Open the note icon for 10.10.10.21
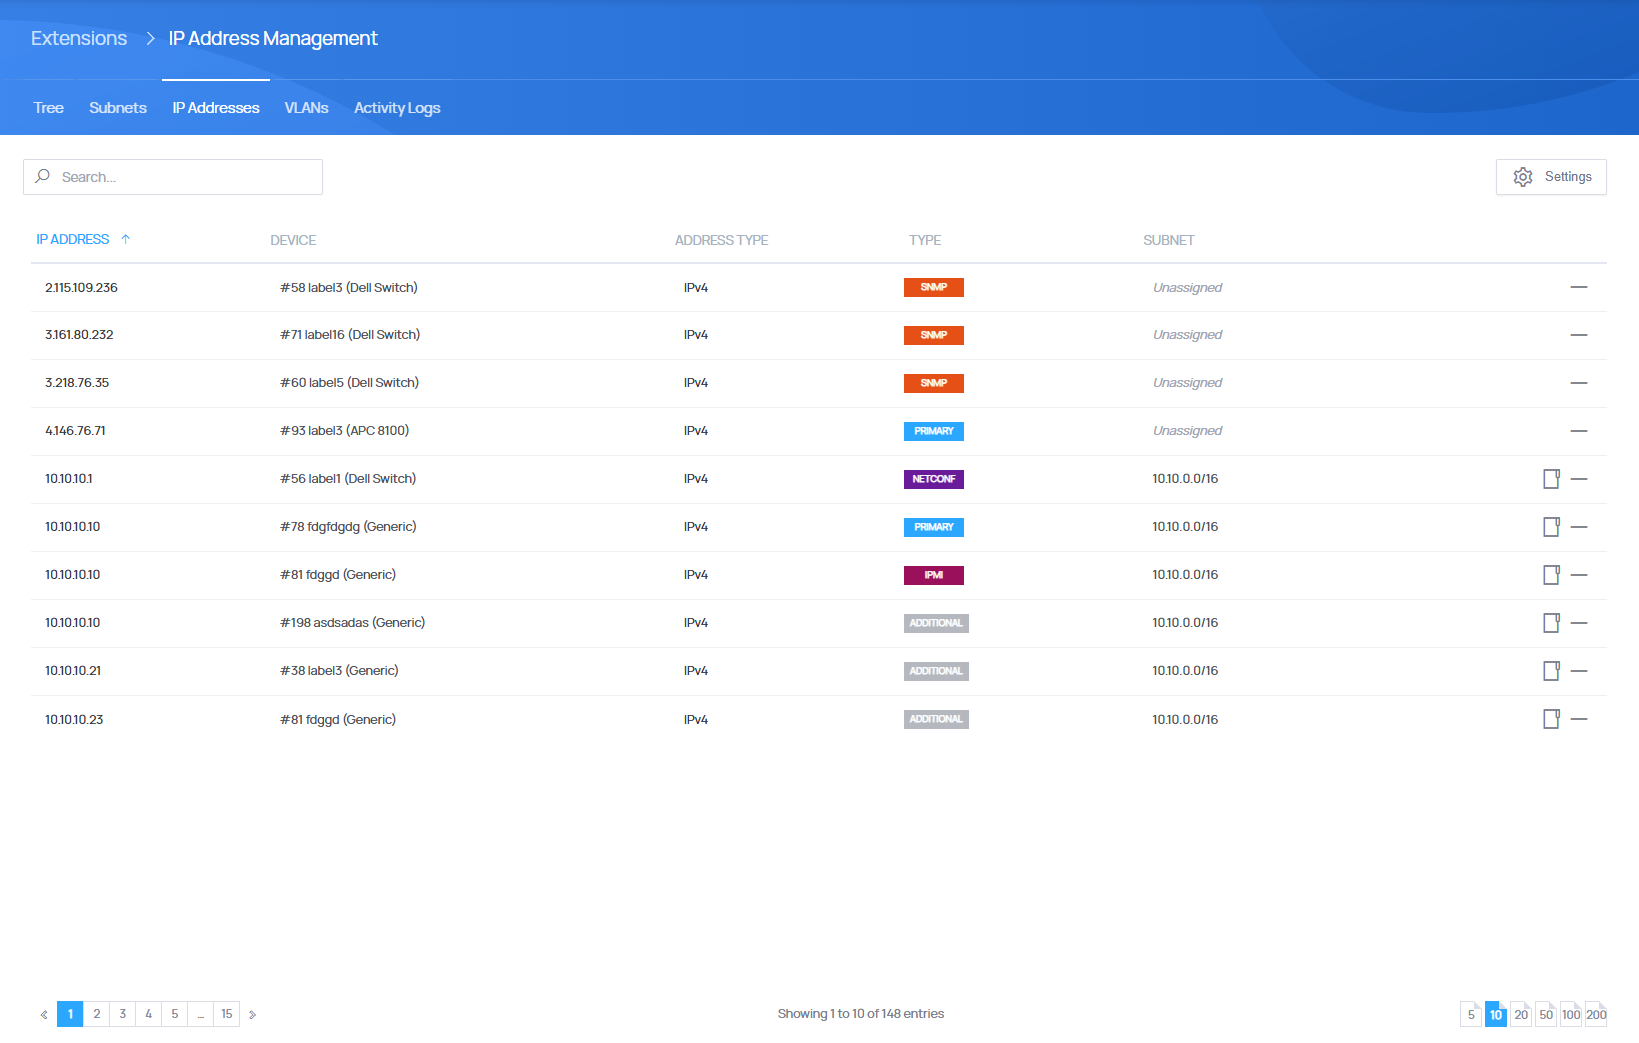The width and height of the screenshot is (1639, 1043). [1551, 671]
